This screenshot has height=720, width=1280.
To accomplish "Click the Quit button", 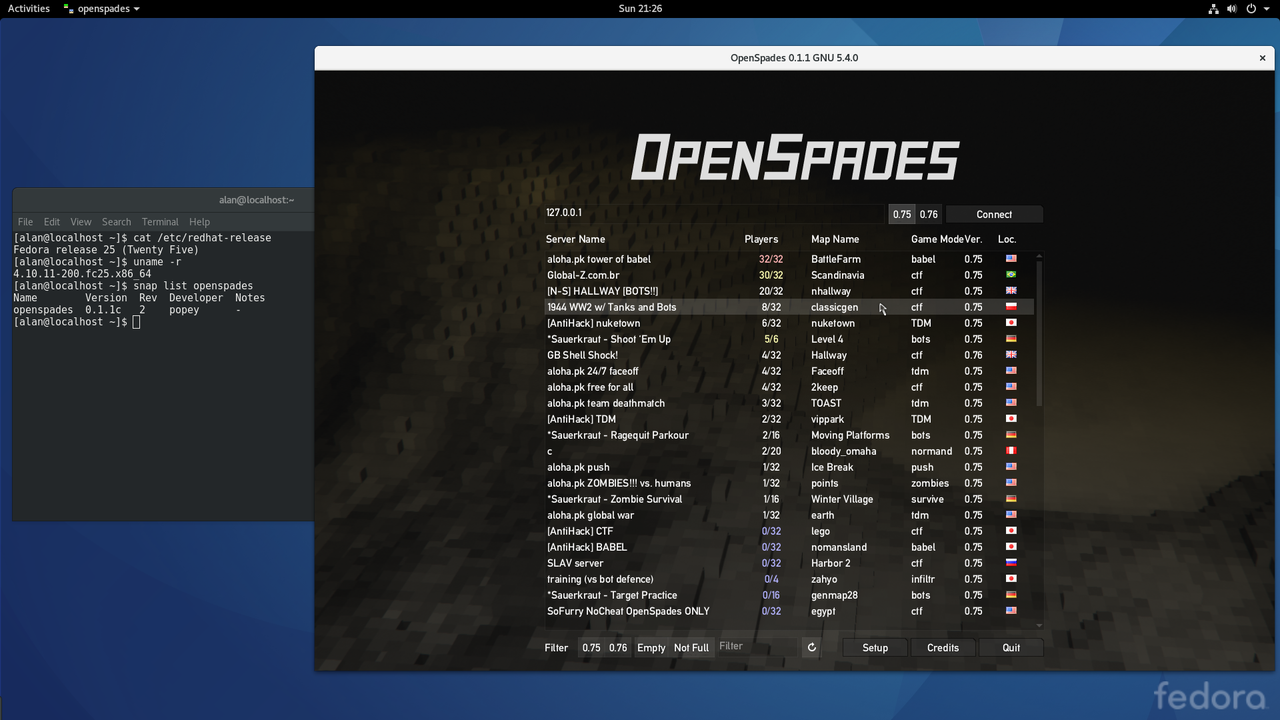I will coord(1011,648).
